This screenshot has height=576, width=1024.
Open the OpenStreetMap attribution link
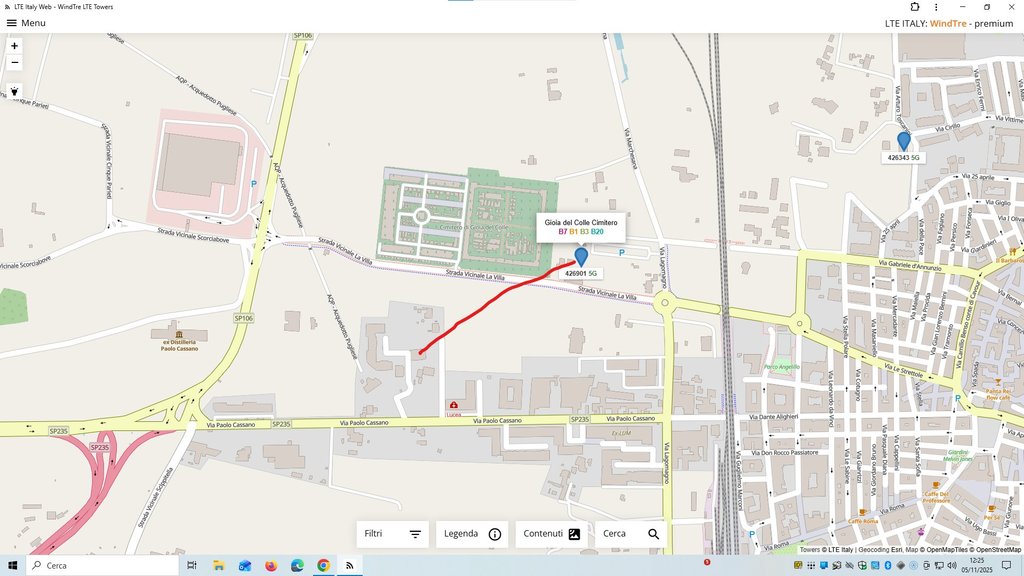[x=999, y=550]
